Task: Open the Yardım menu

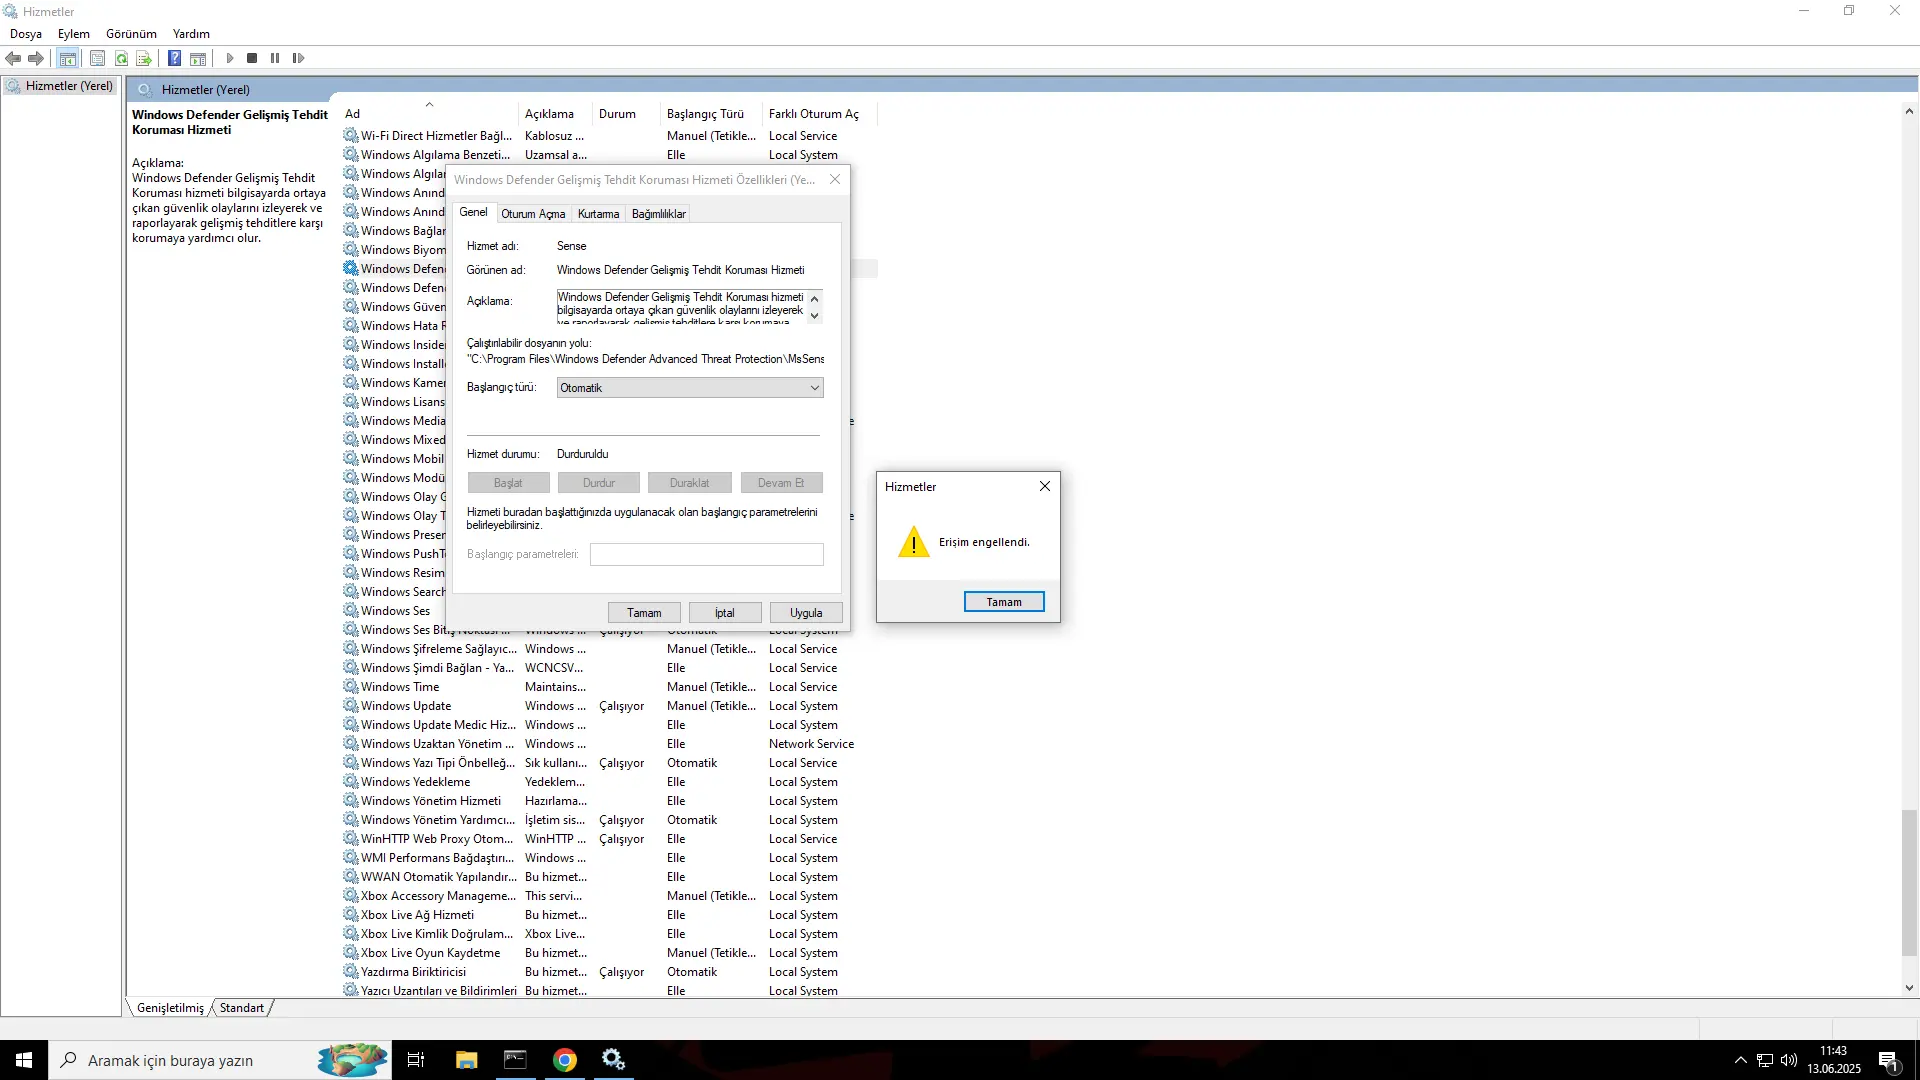Action: (x=191, y=33)
